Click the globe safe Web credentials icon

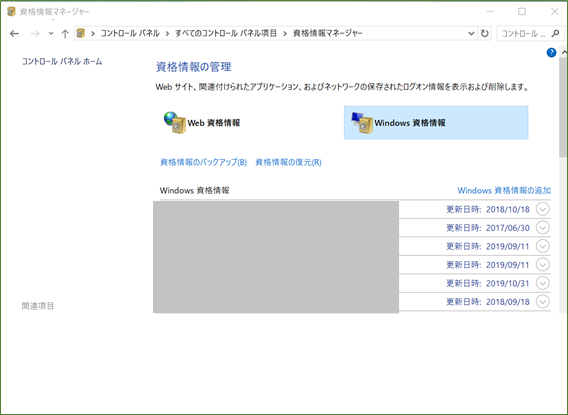click(x=175, y=123)
